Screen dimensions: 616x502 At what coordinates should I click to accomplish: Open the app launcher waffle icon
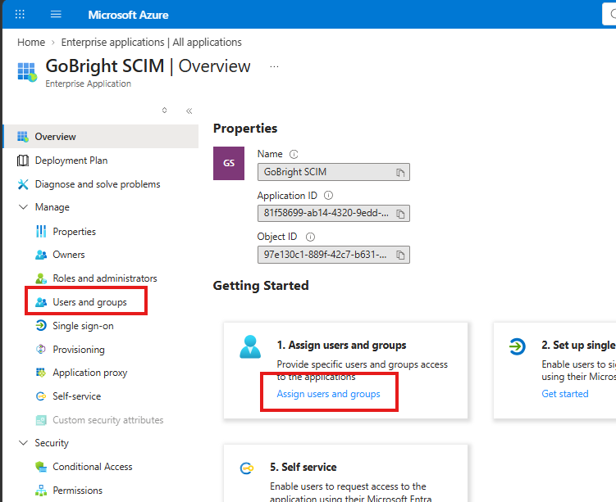[20, 15]
